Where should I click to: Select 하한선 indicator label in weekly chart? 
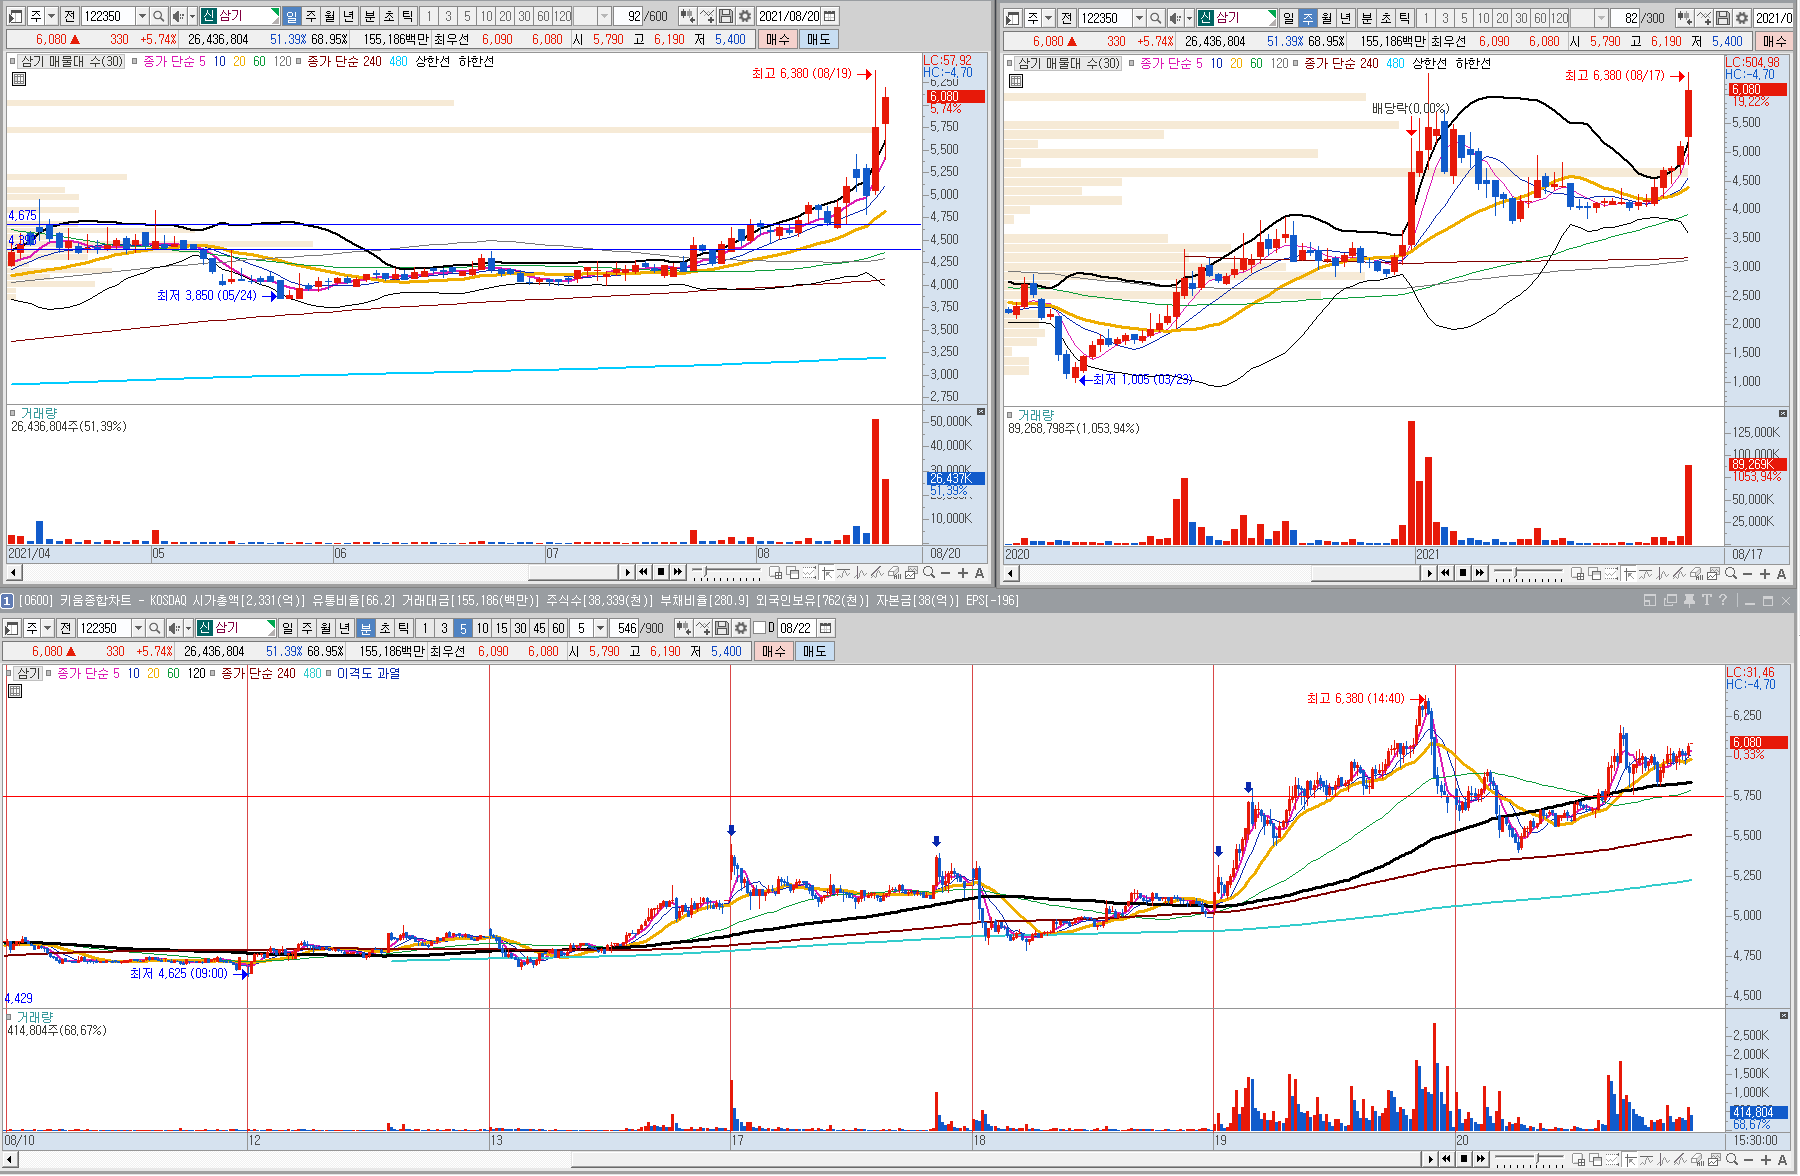pyautogui.click(x=1473, y=63)
